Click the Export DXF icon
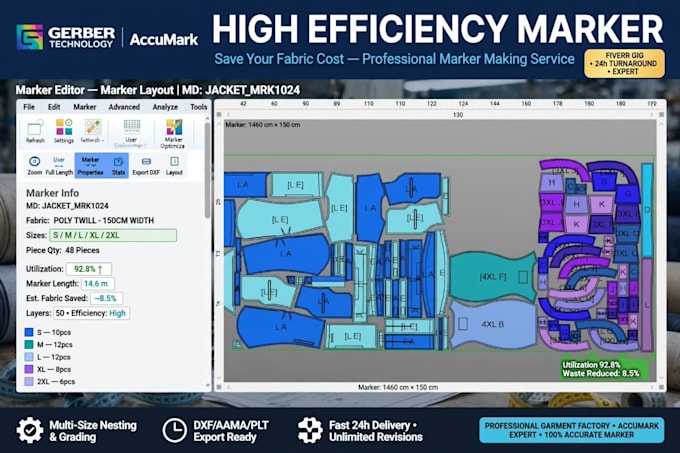This screenshot has width=680, height=453. pos(146,165)
